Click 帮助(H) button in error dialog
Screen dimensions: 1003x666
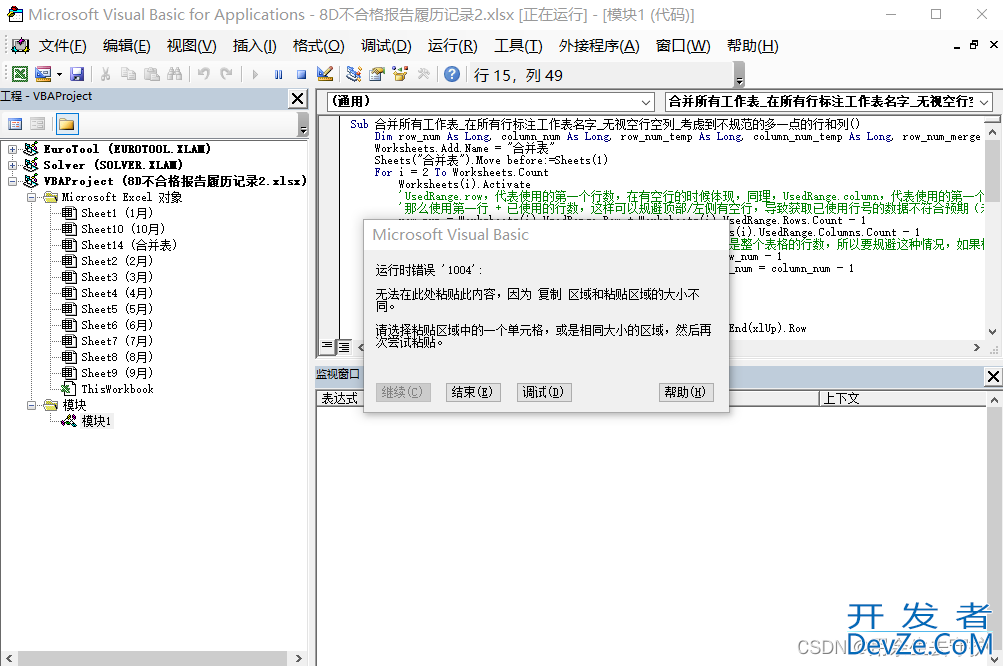(x=685, y=392)
